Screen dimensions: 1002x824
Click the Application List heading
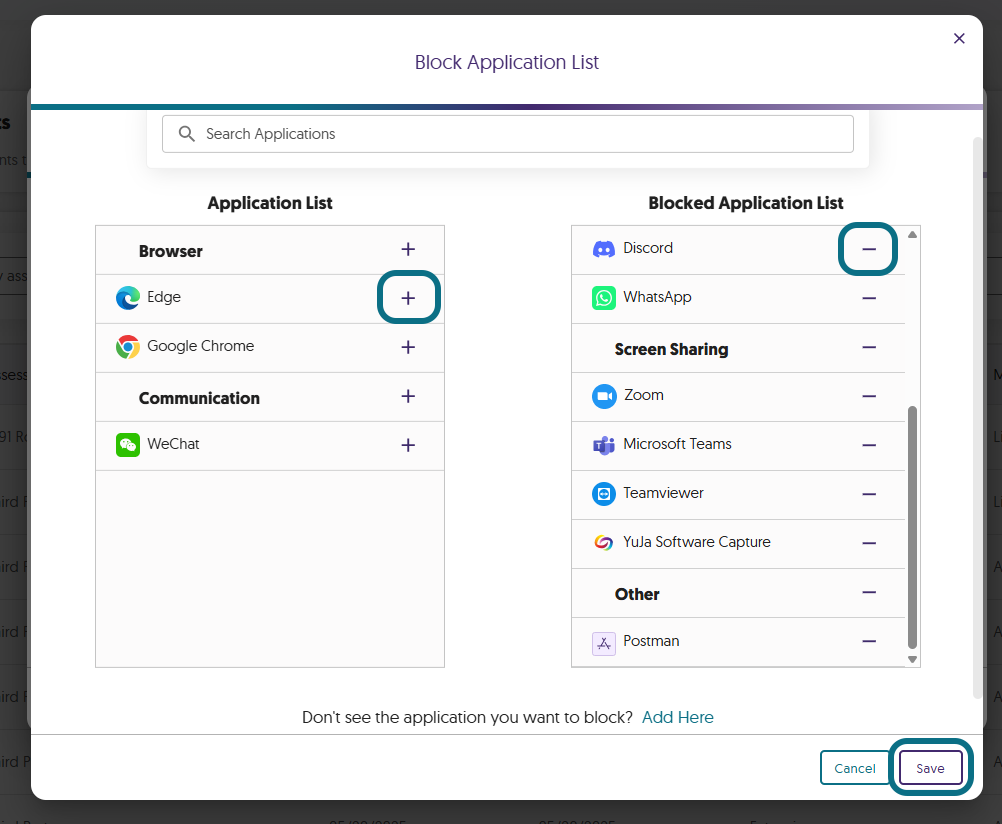pyautogui.click(x=270, y=203)
